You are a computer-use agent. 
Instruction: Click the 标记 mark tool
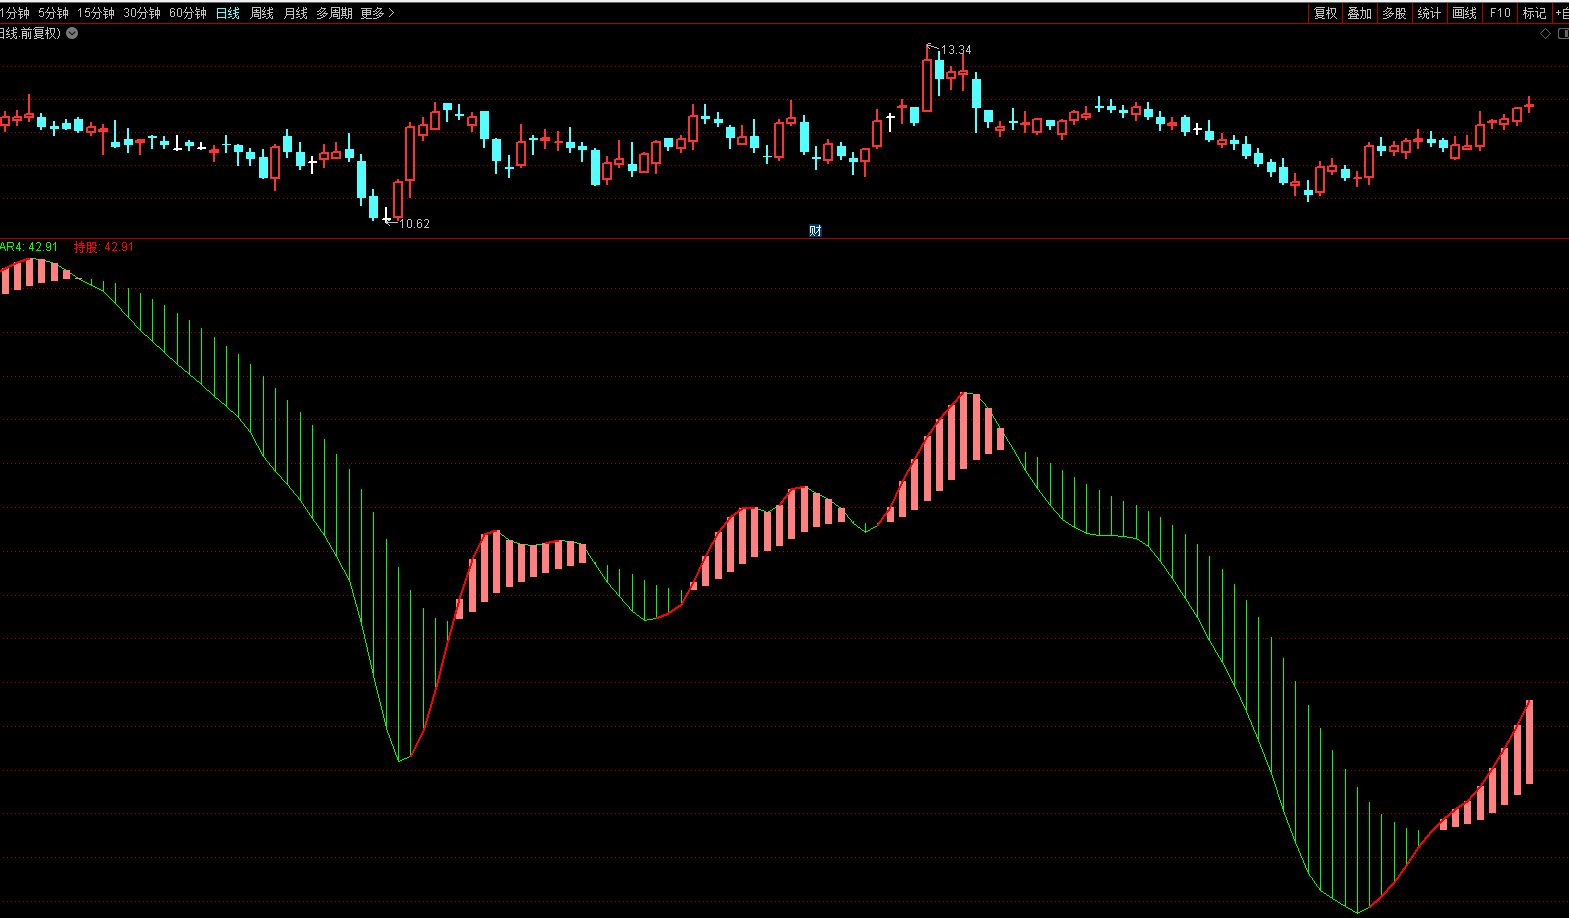[x=1534, y=13]
